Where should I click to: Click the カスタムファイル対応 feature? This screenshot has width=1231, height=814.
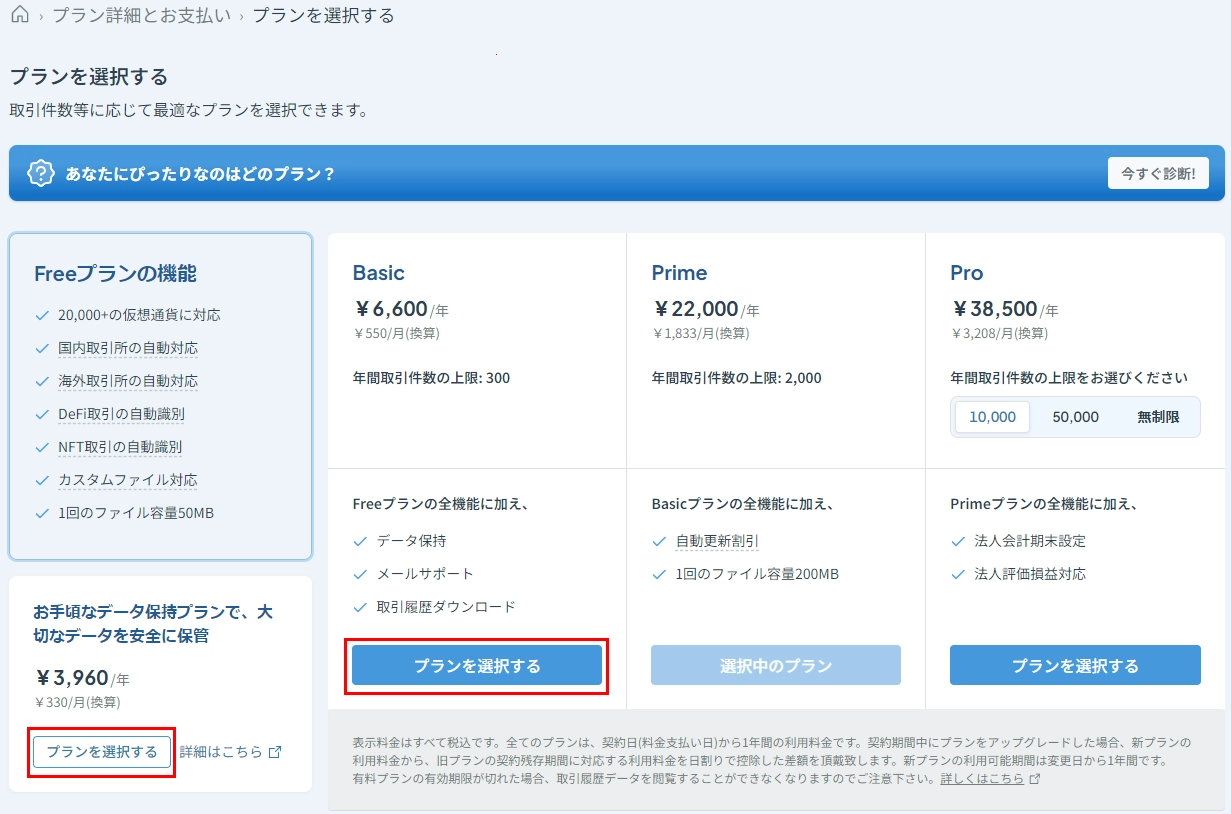(x=128, y=480)
